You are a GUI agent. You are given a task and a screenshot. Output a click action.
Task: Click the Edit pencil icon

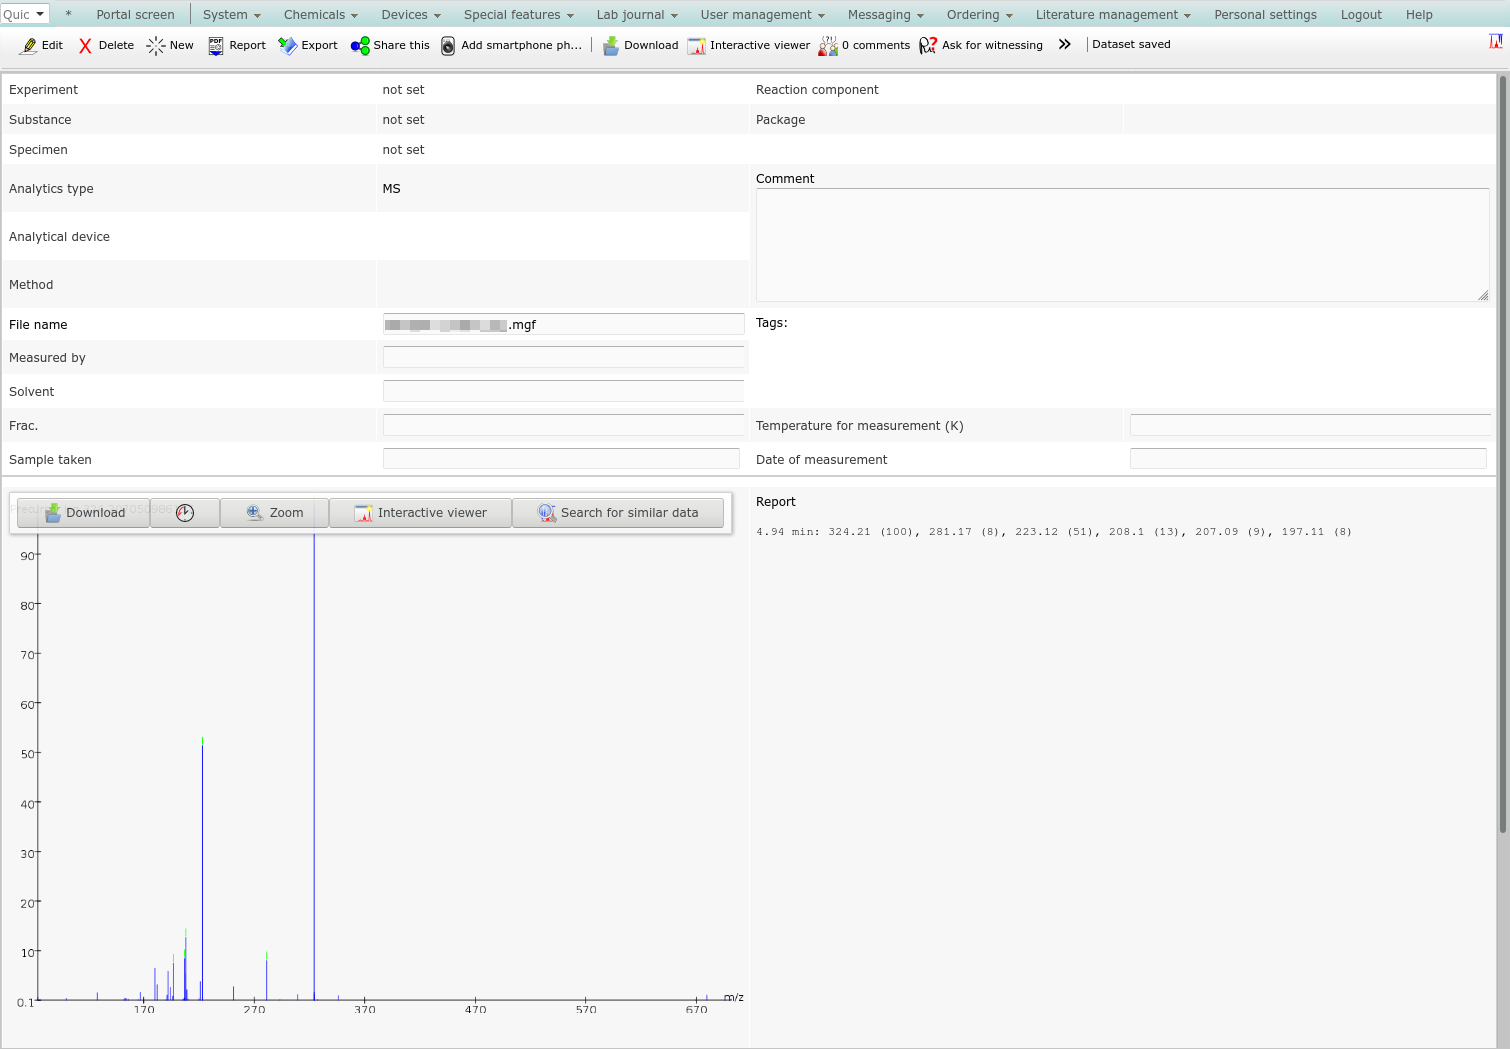coord(30,46)
